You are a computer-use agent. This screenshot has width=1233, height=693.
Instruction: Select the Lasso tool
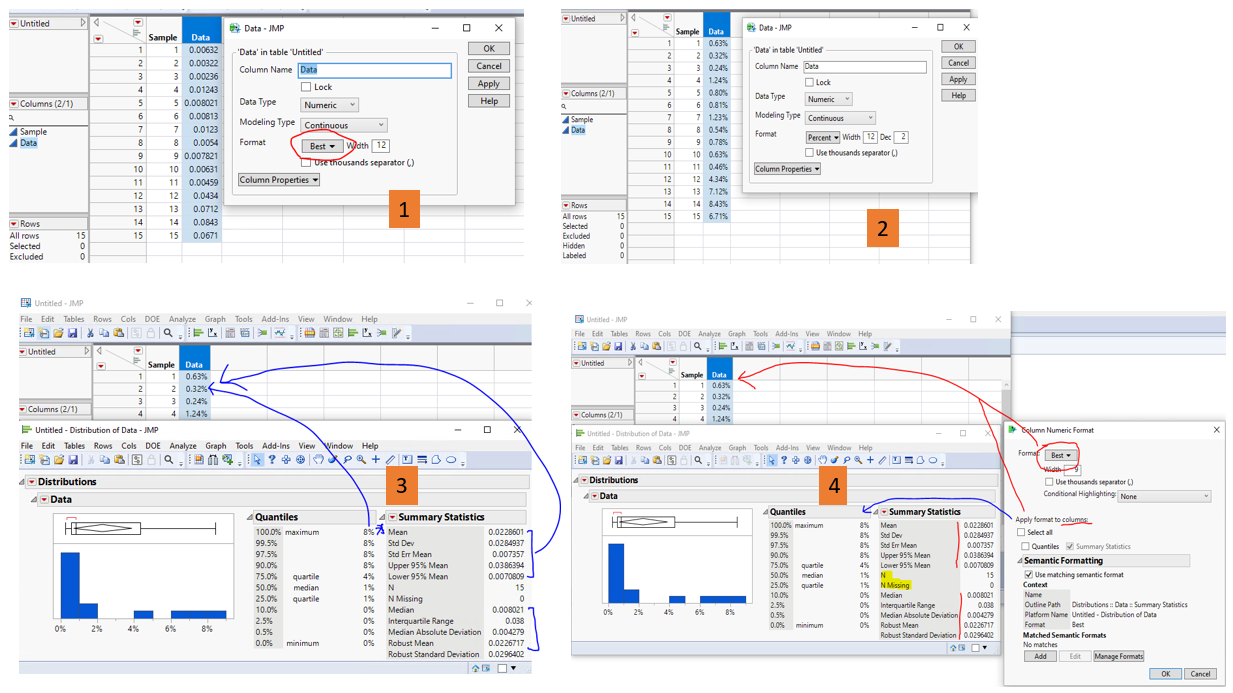[x=348, y=459]
